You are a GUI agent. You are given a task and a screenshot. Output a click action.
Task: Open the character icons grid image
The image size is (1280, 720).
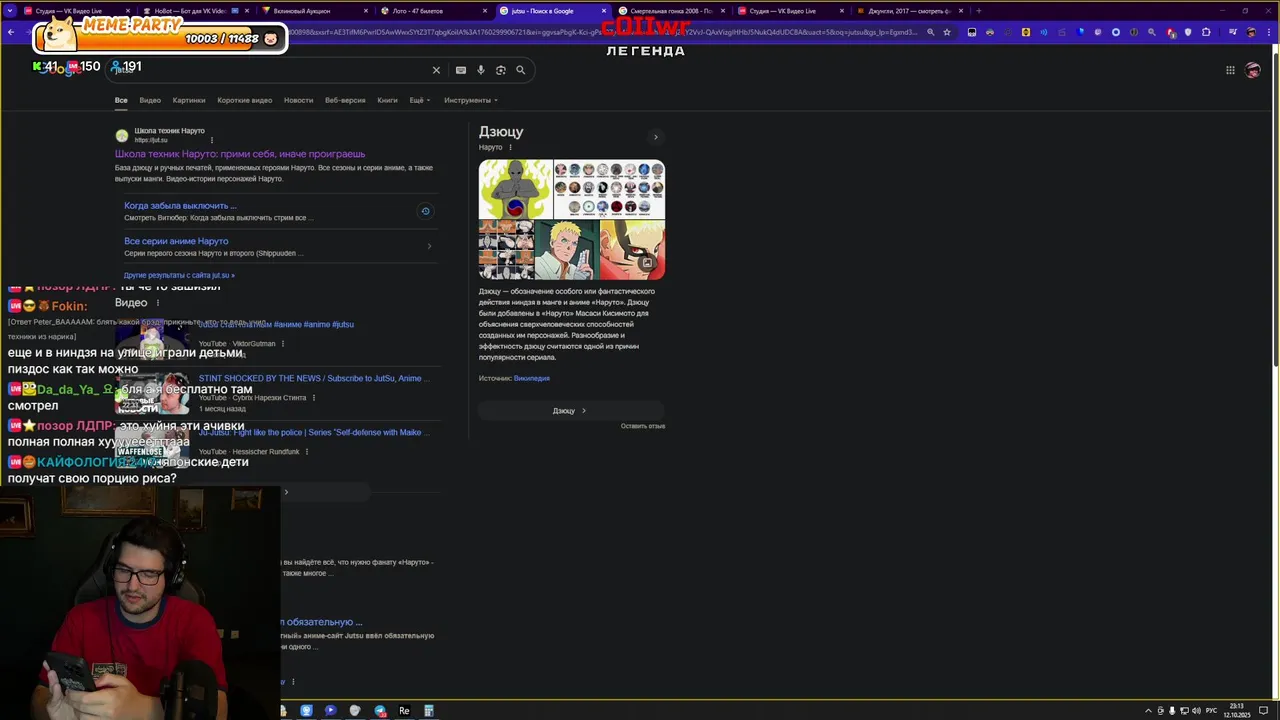[609, 189]
